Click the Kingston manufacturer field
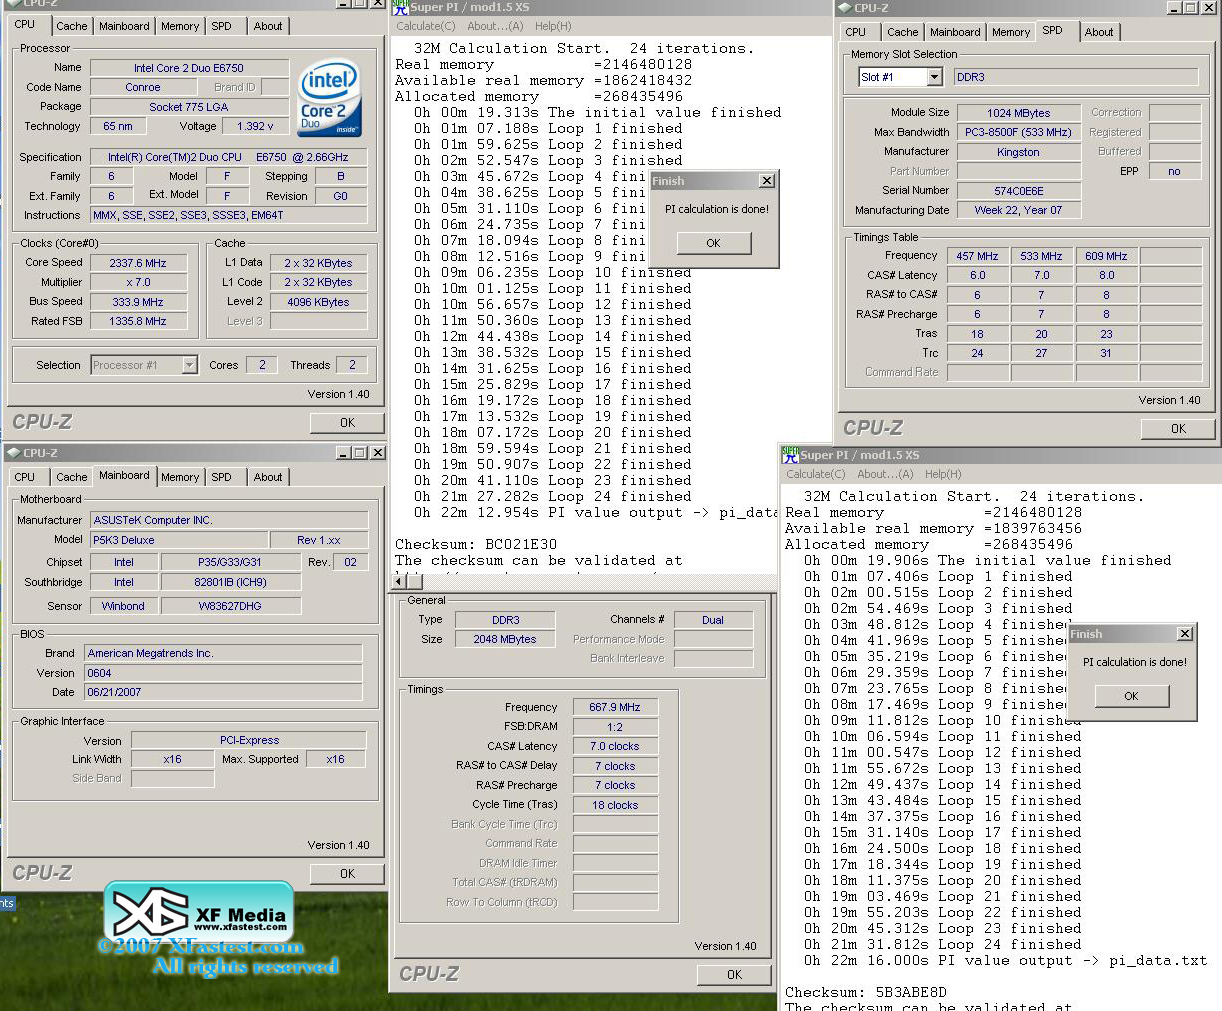This screenshot has width=1222, height=1011. 1018,152
